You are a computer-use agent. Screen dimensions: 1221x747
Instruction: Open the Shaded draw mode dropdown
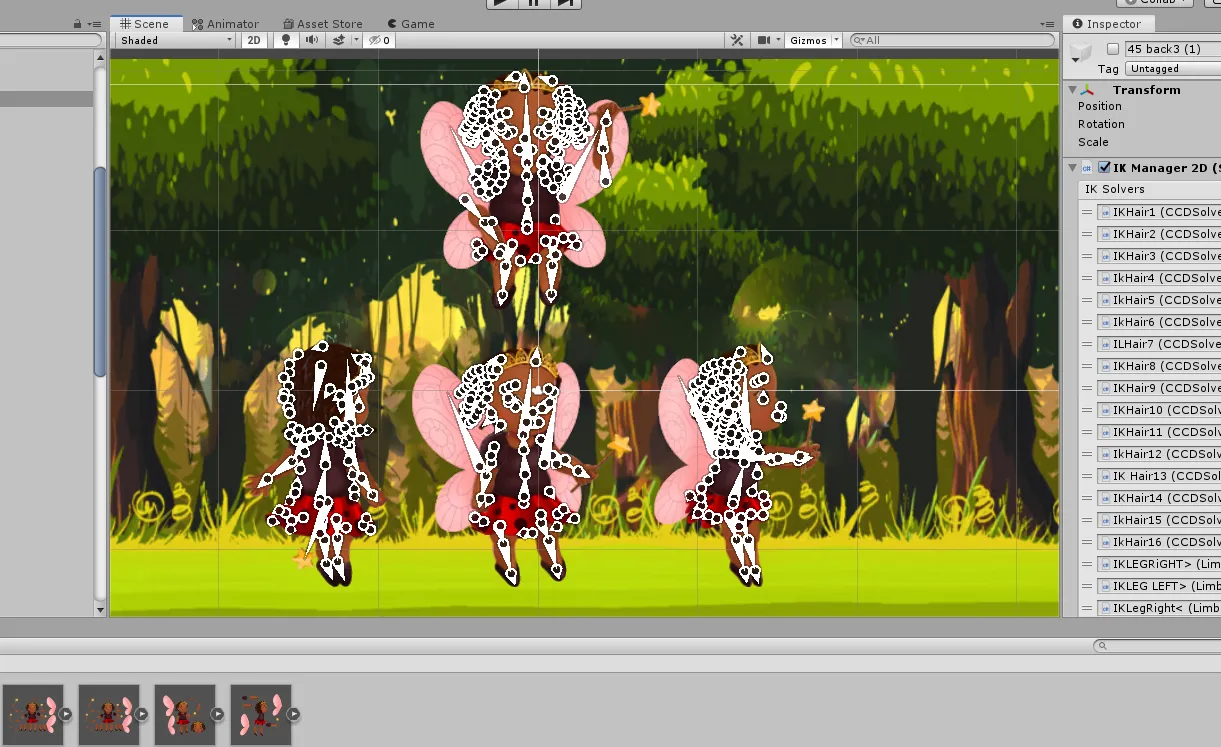[x=175, y=40]
